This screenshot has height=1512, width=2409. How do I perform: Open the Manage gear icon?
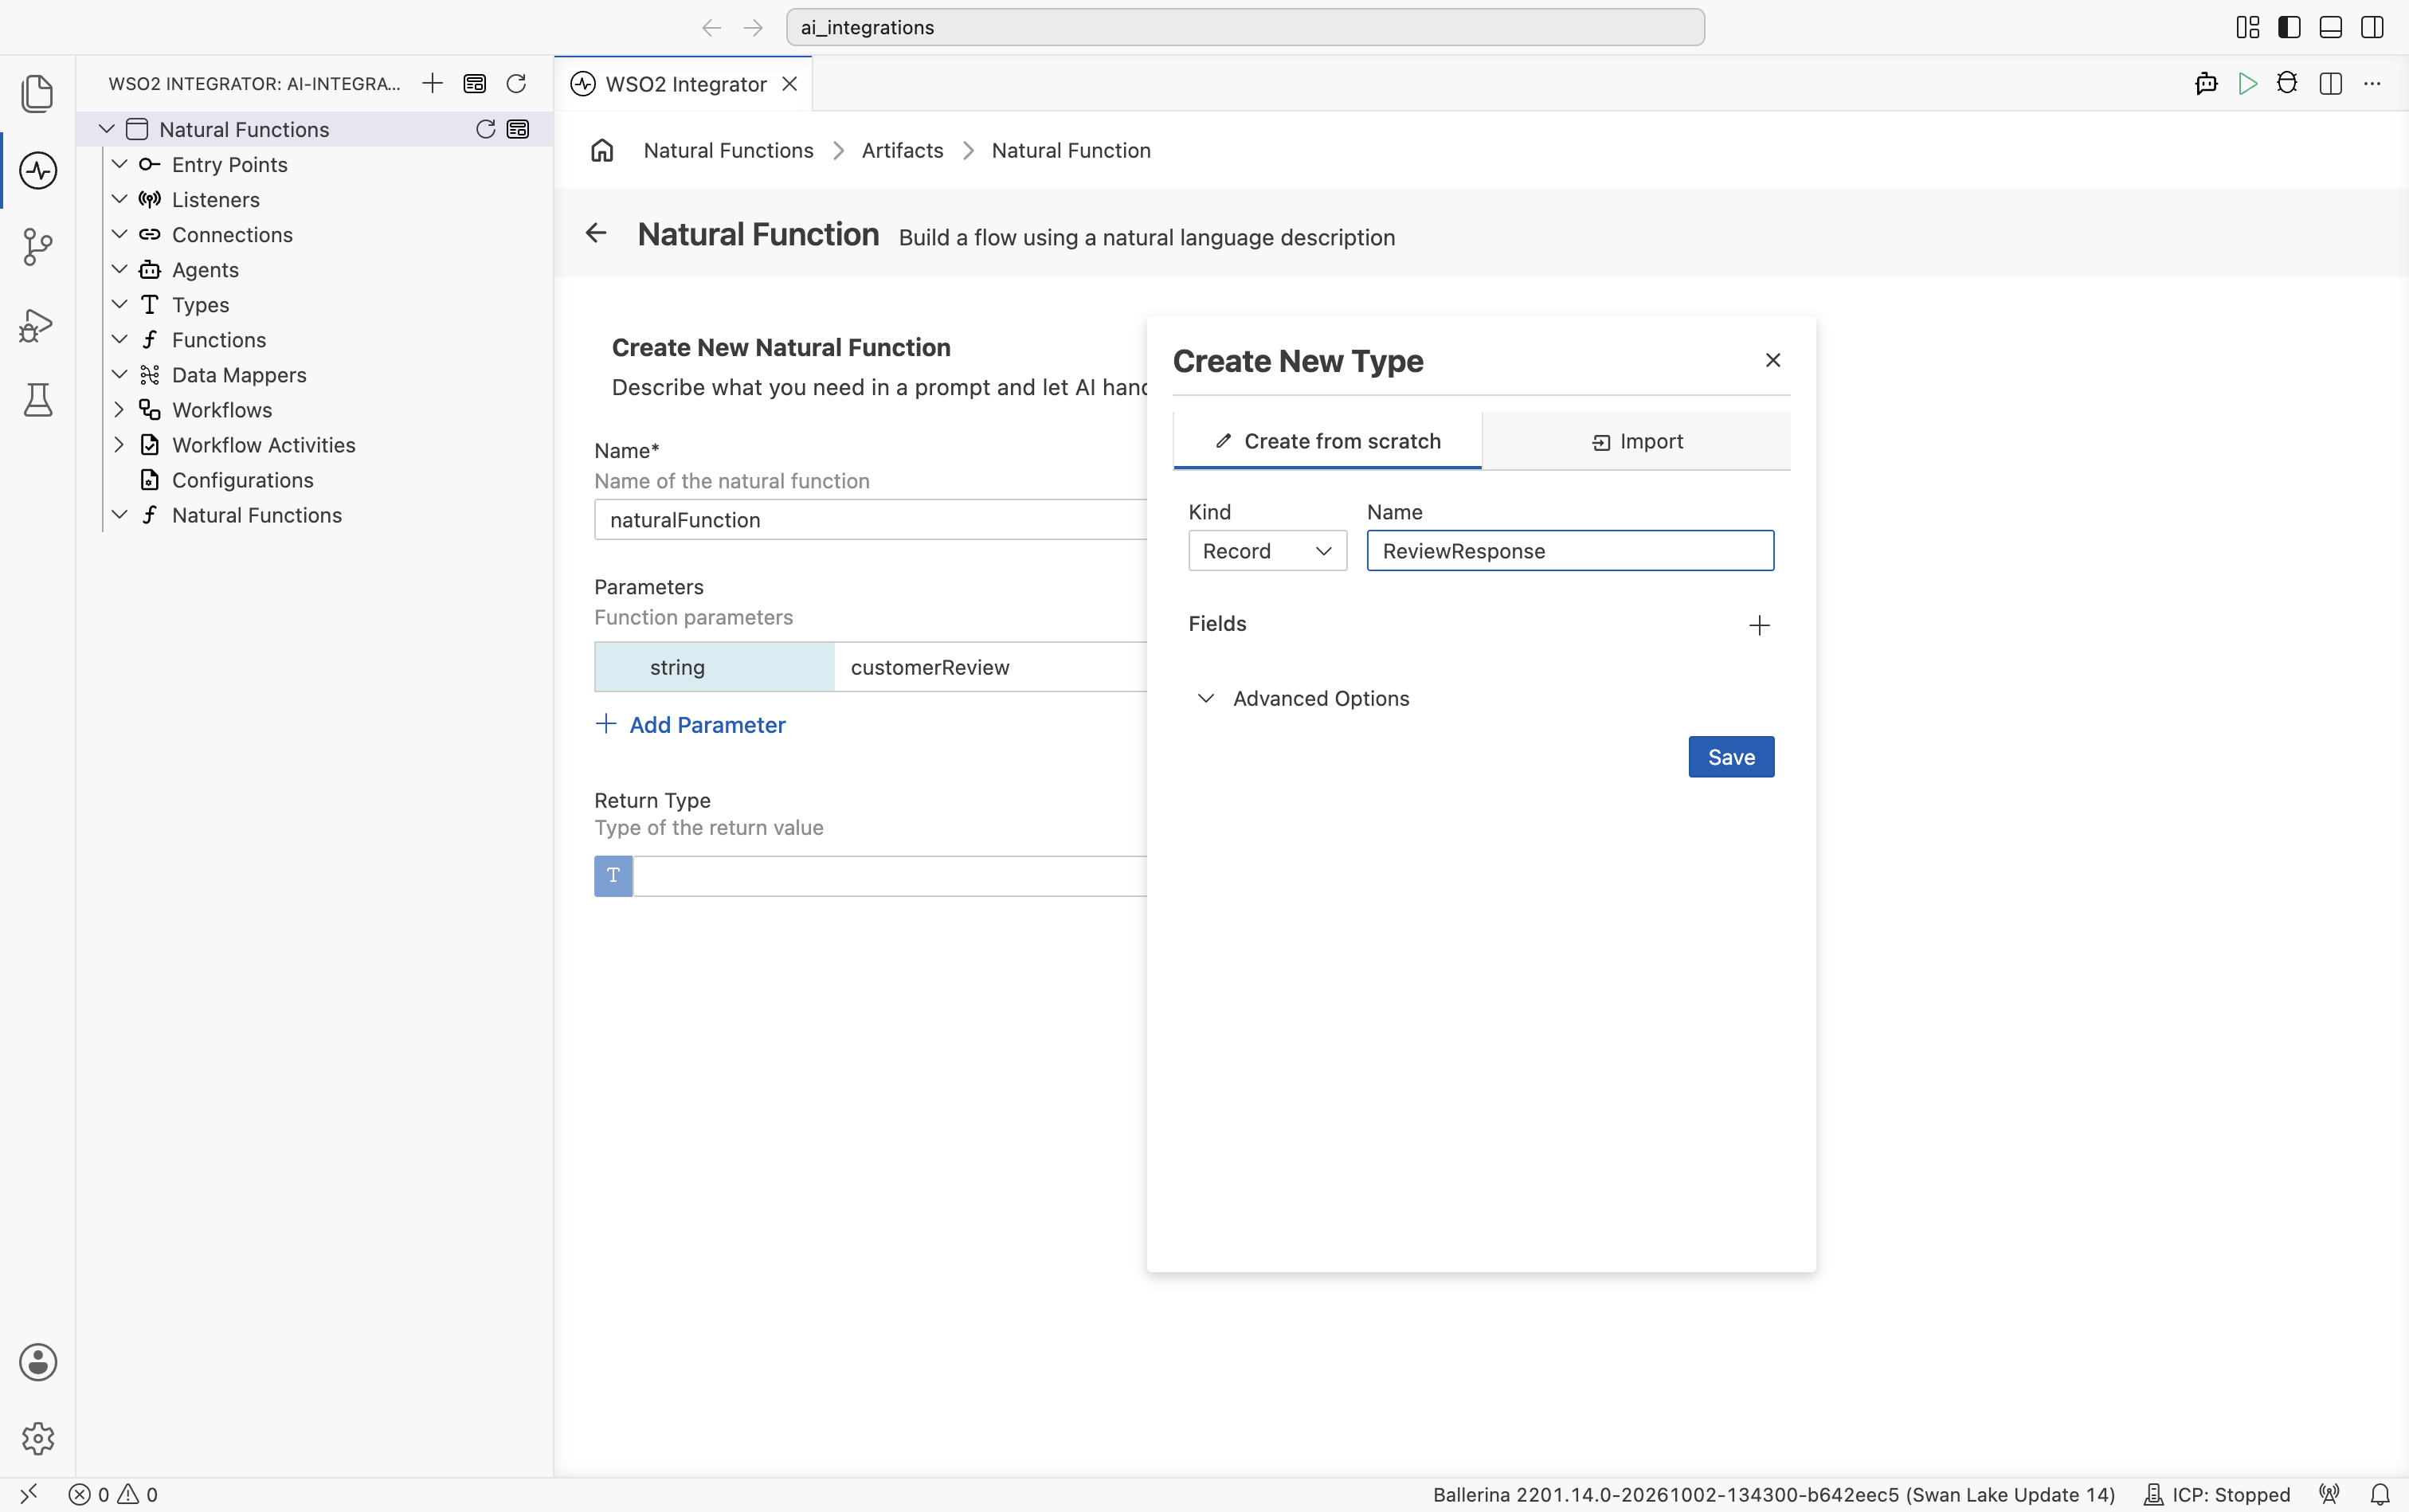(38, 1438)
